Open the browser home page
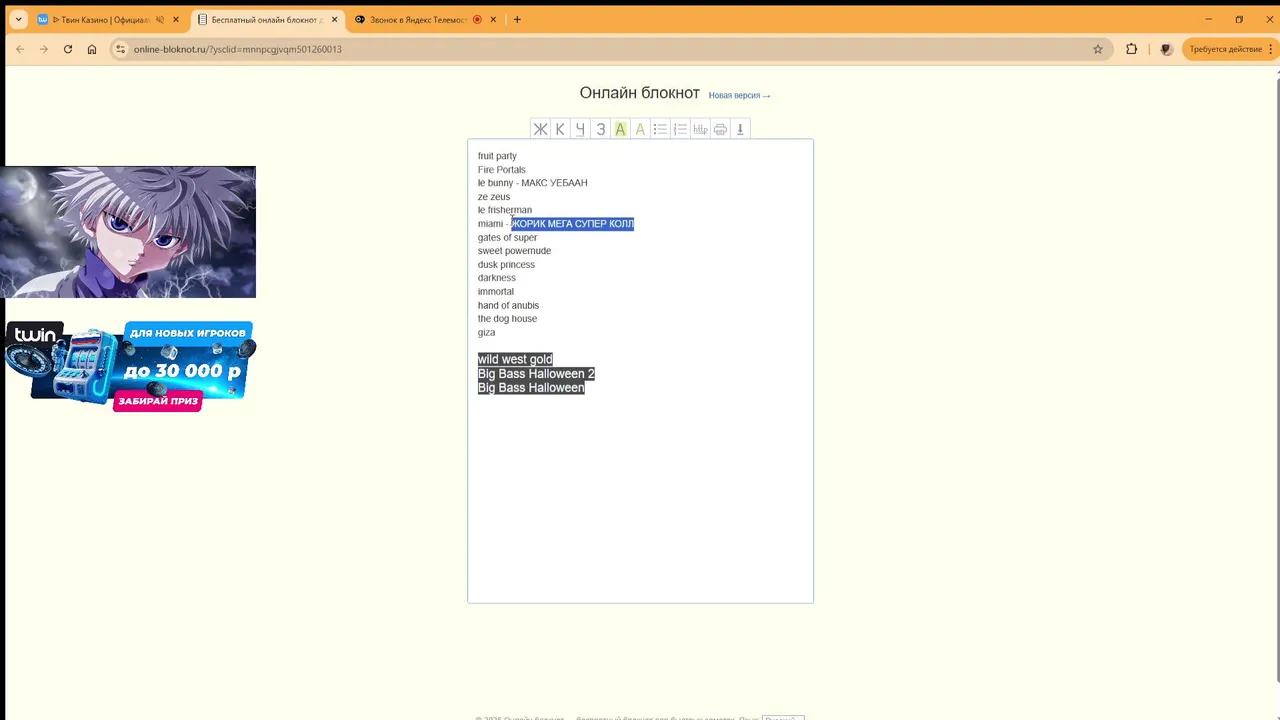 tap(92, 49)
